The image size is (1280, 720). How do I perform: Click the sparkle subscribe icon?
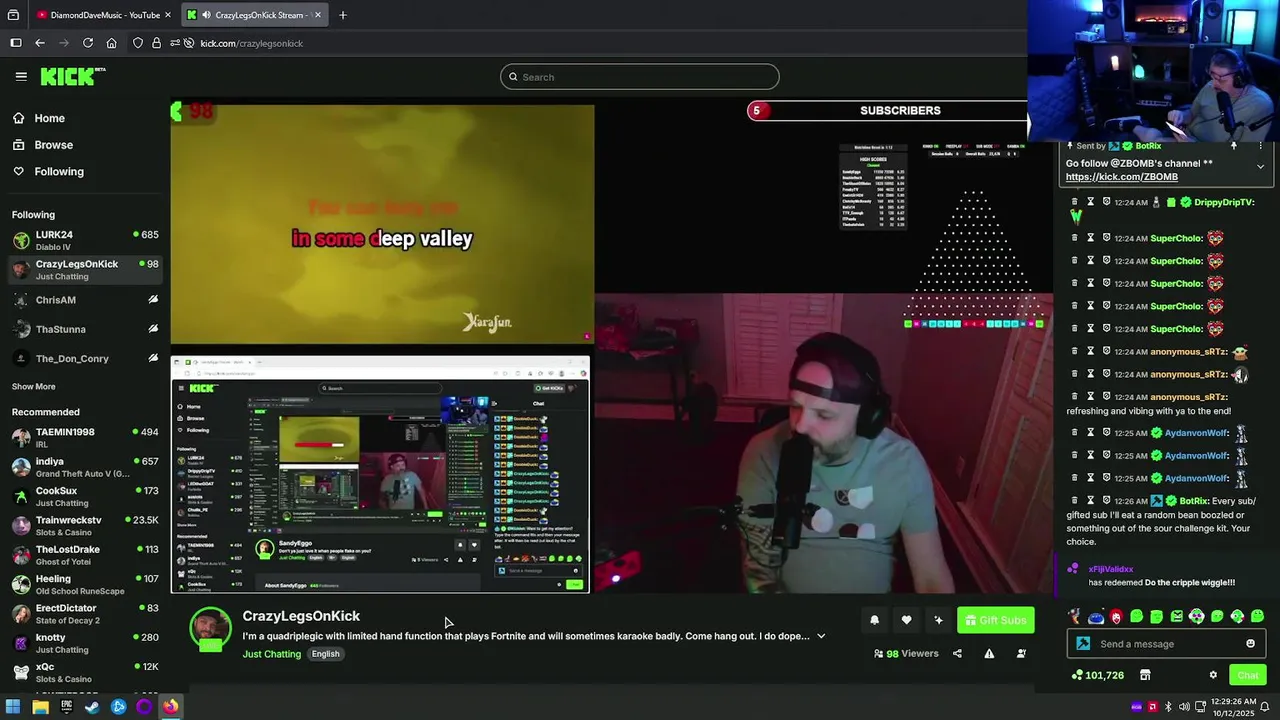coord(938,620)
